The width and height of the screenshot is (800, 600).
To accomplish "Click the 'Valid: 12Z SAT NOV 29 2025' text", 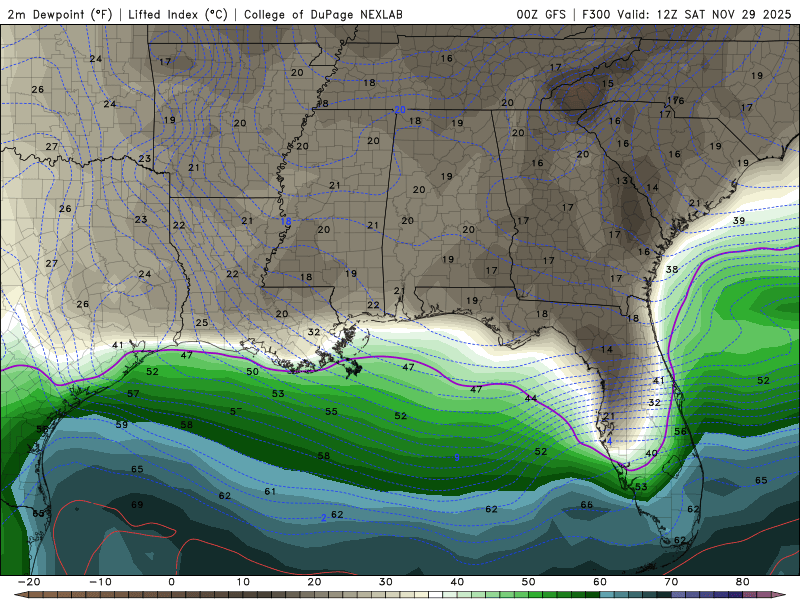I will [x=704, y=15].
